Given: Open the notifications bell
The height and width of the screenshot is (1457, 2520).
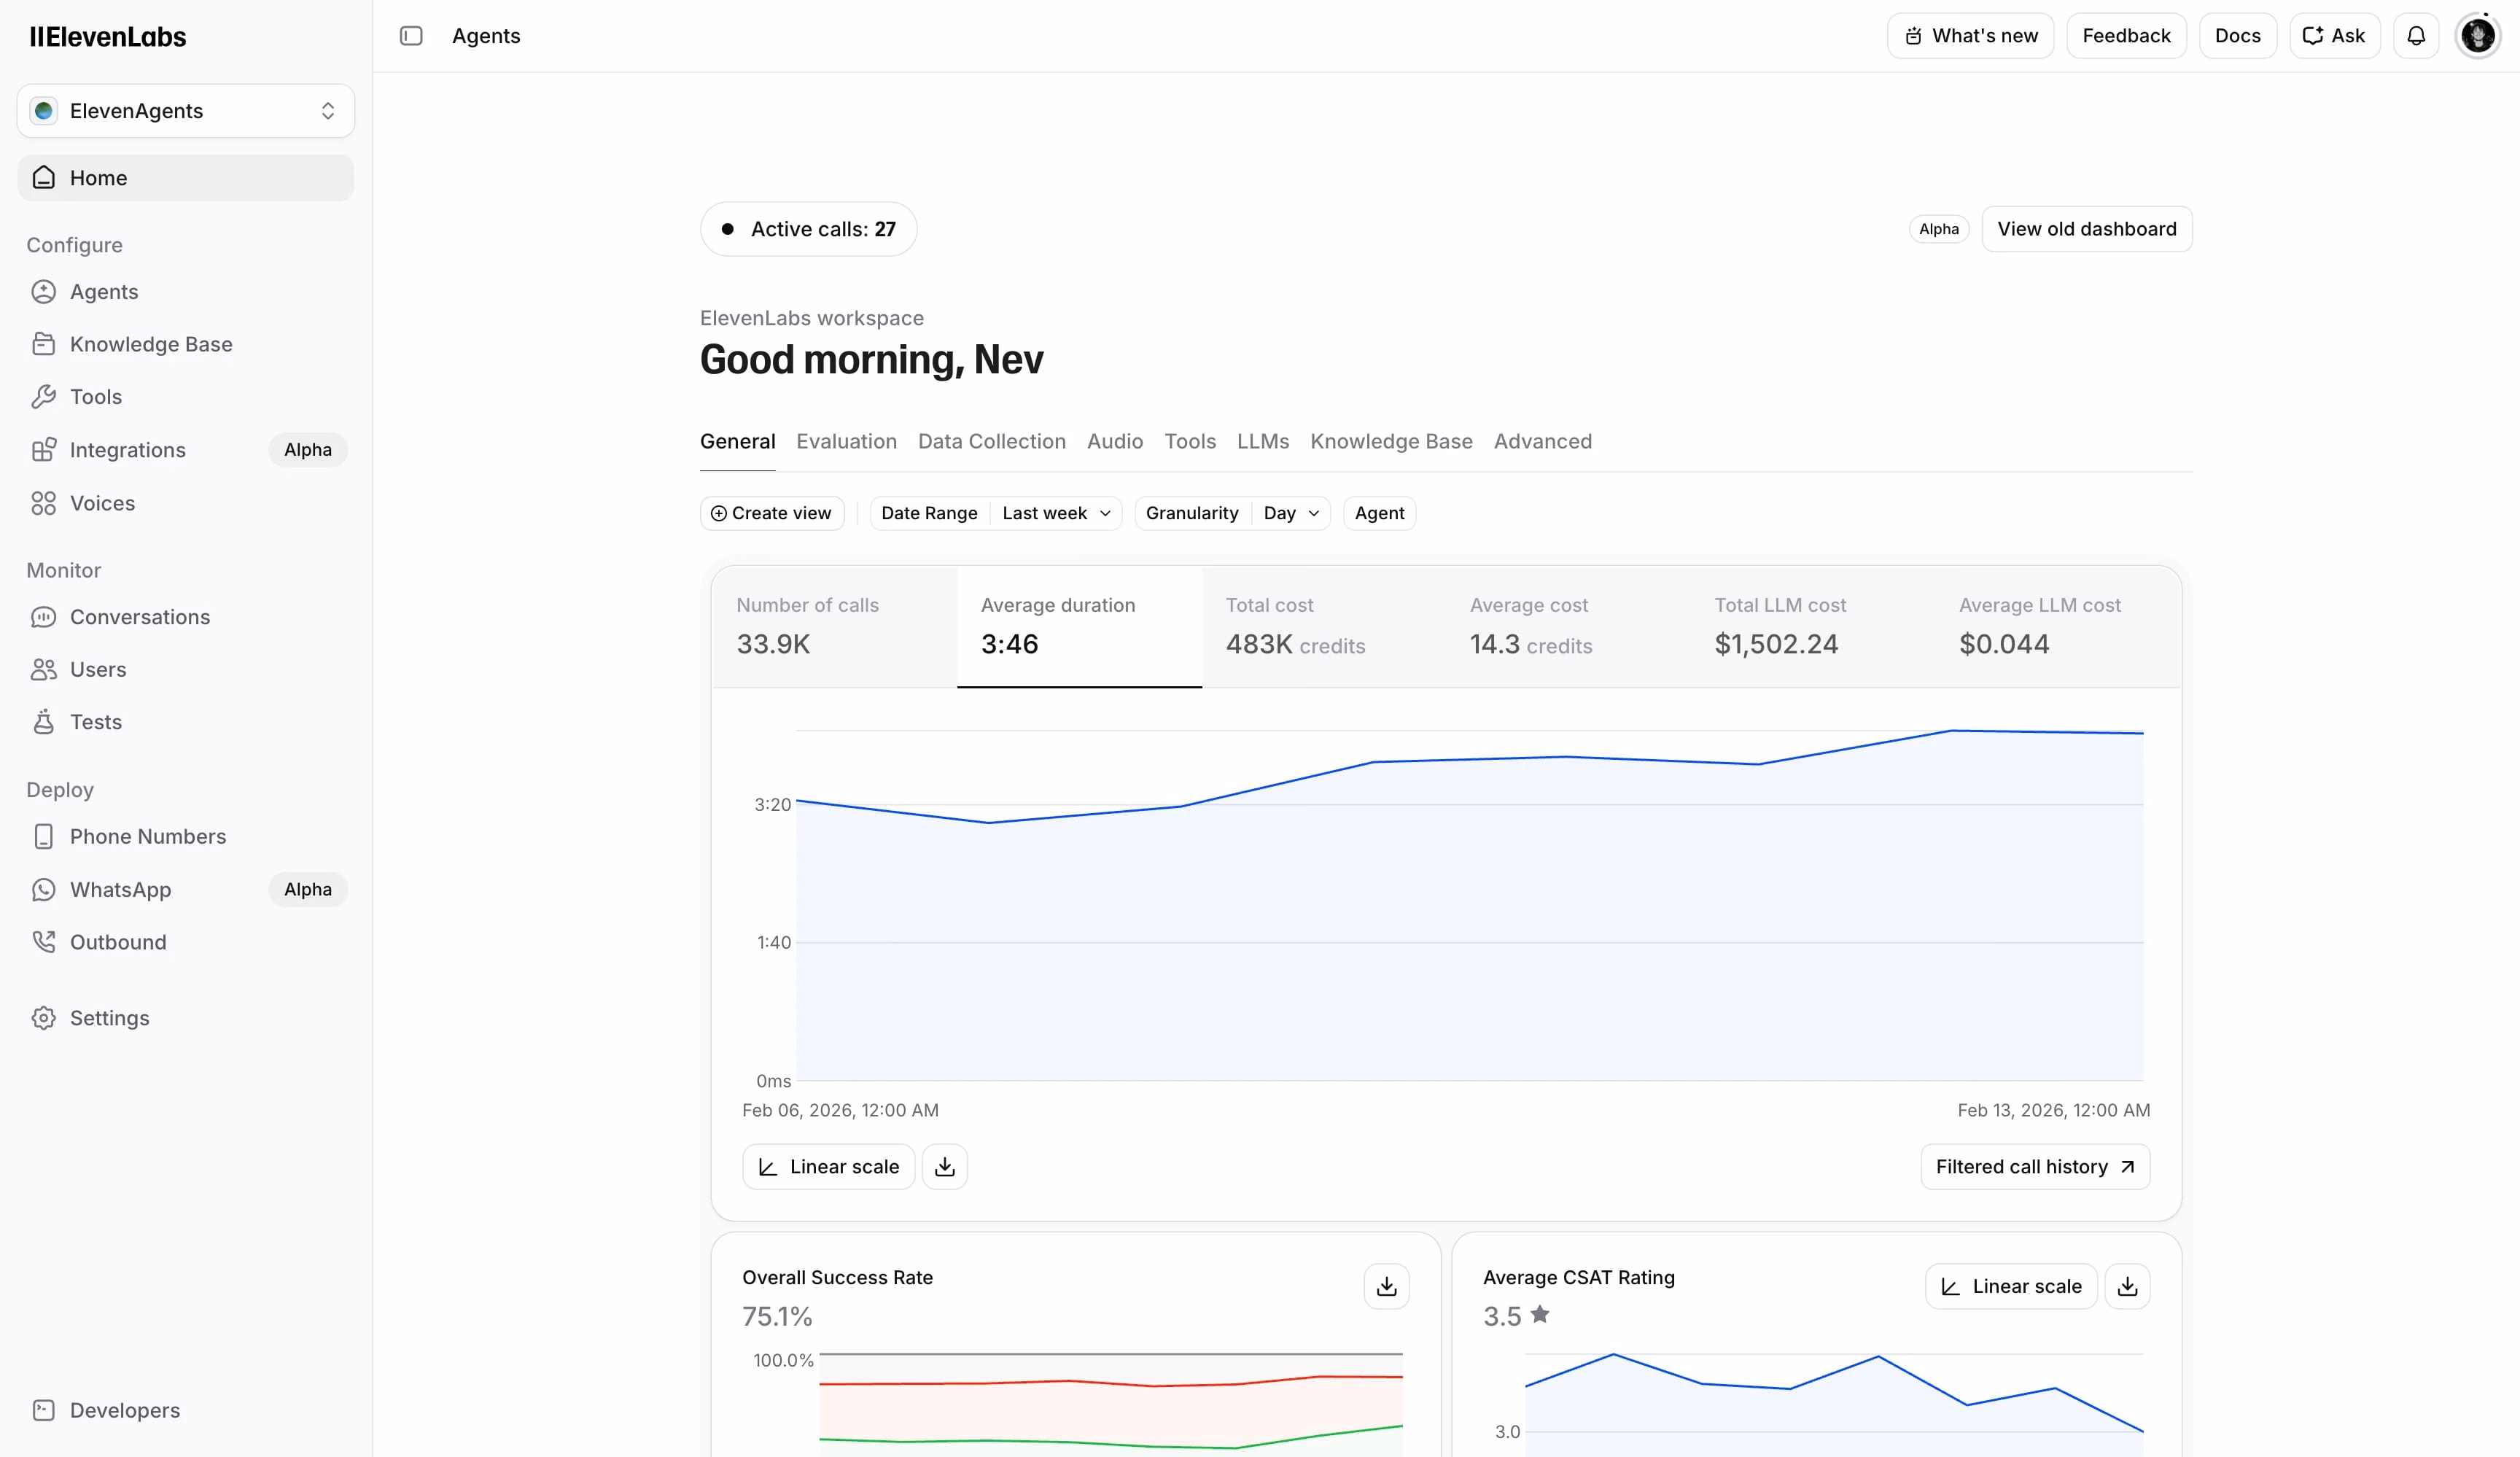Looking at the screenshot, I should 2416,36.
